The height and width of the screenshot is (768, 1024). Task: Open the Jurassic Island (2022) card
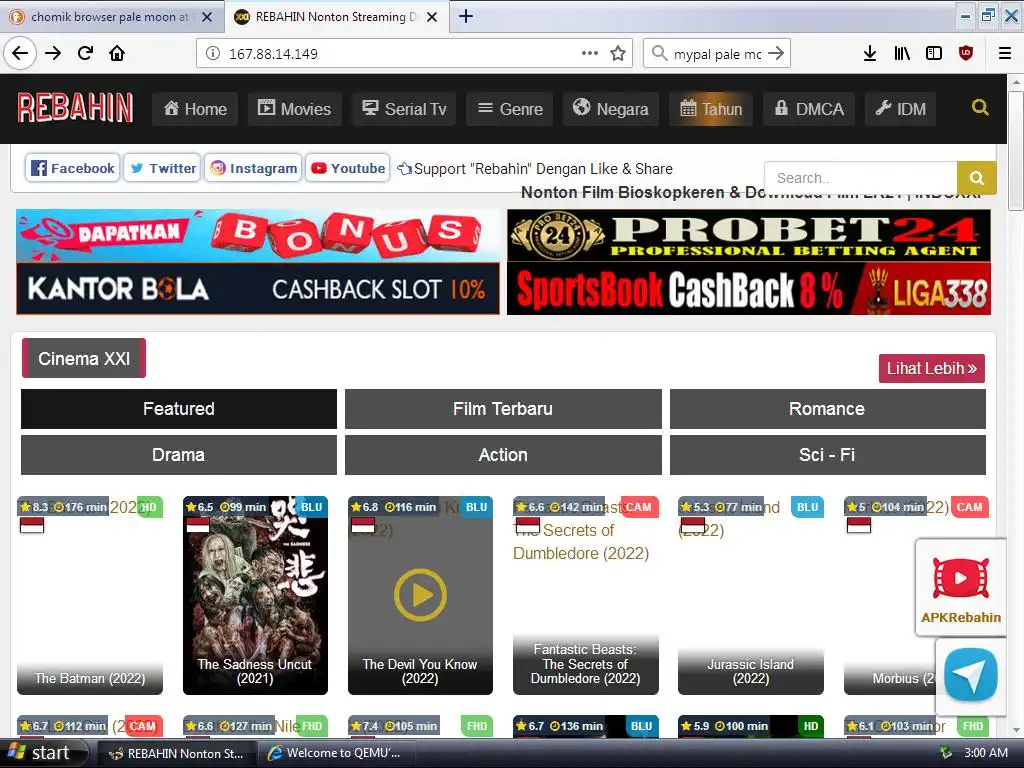(x=750, y=595)
